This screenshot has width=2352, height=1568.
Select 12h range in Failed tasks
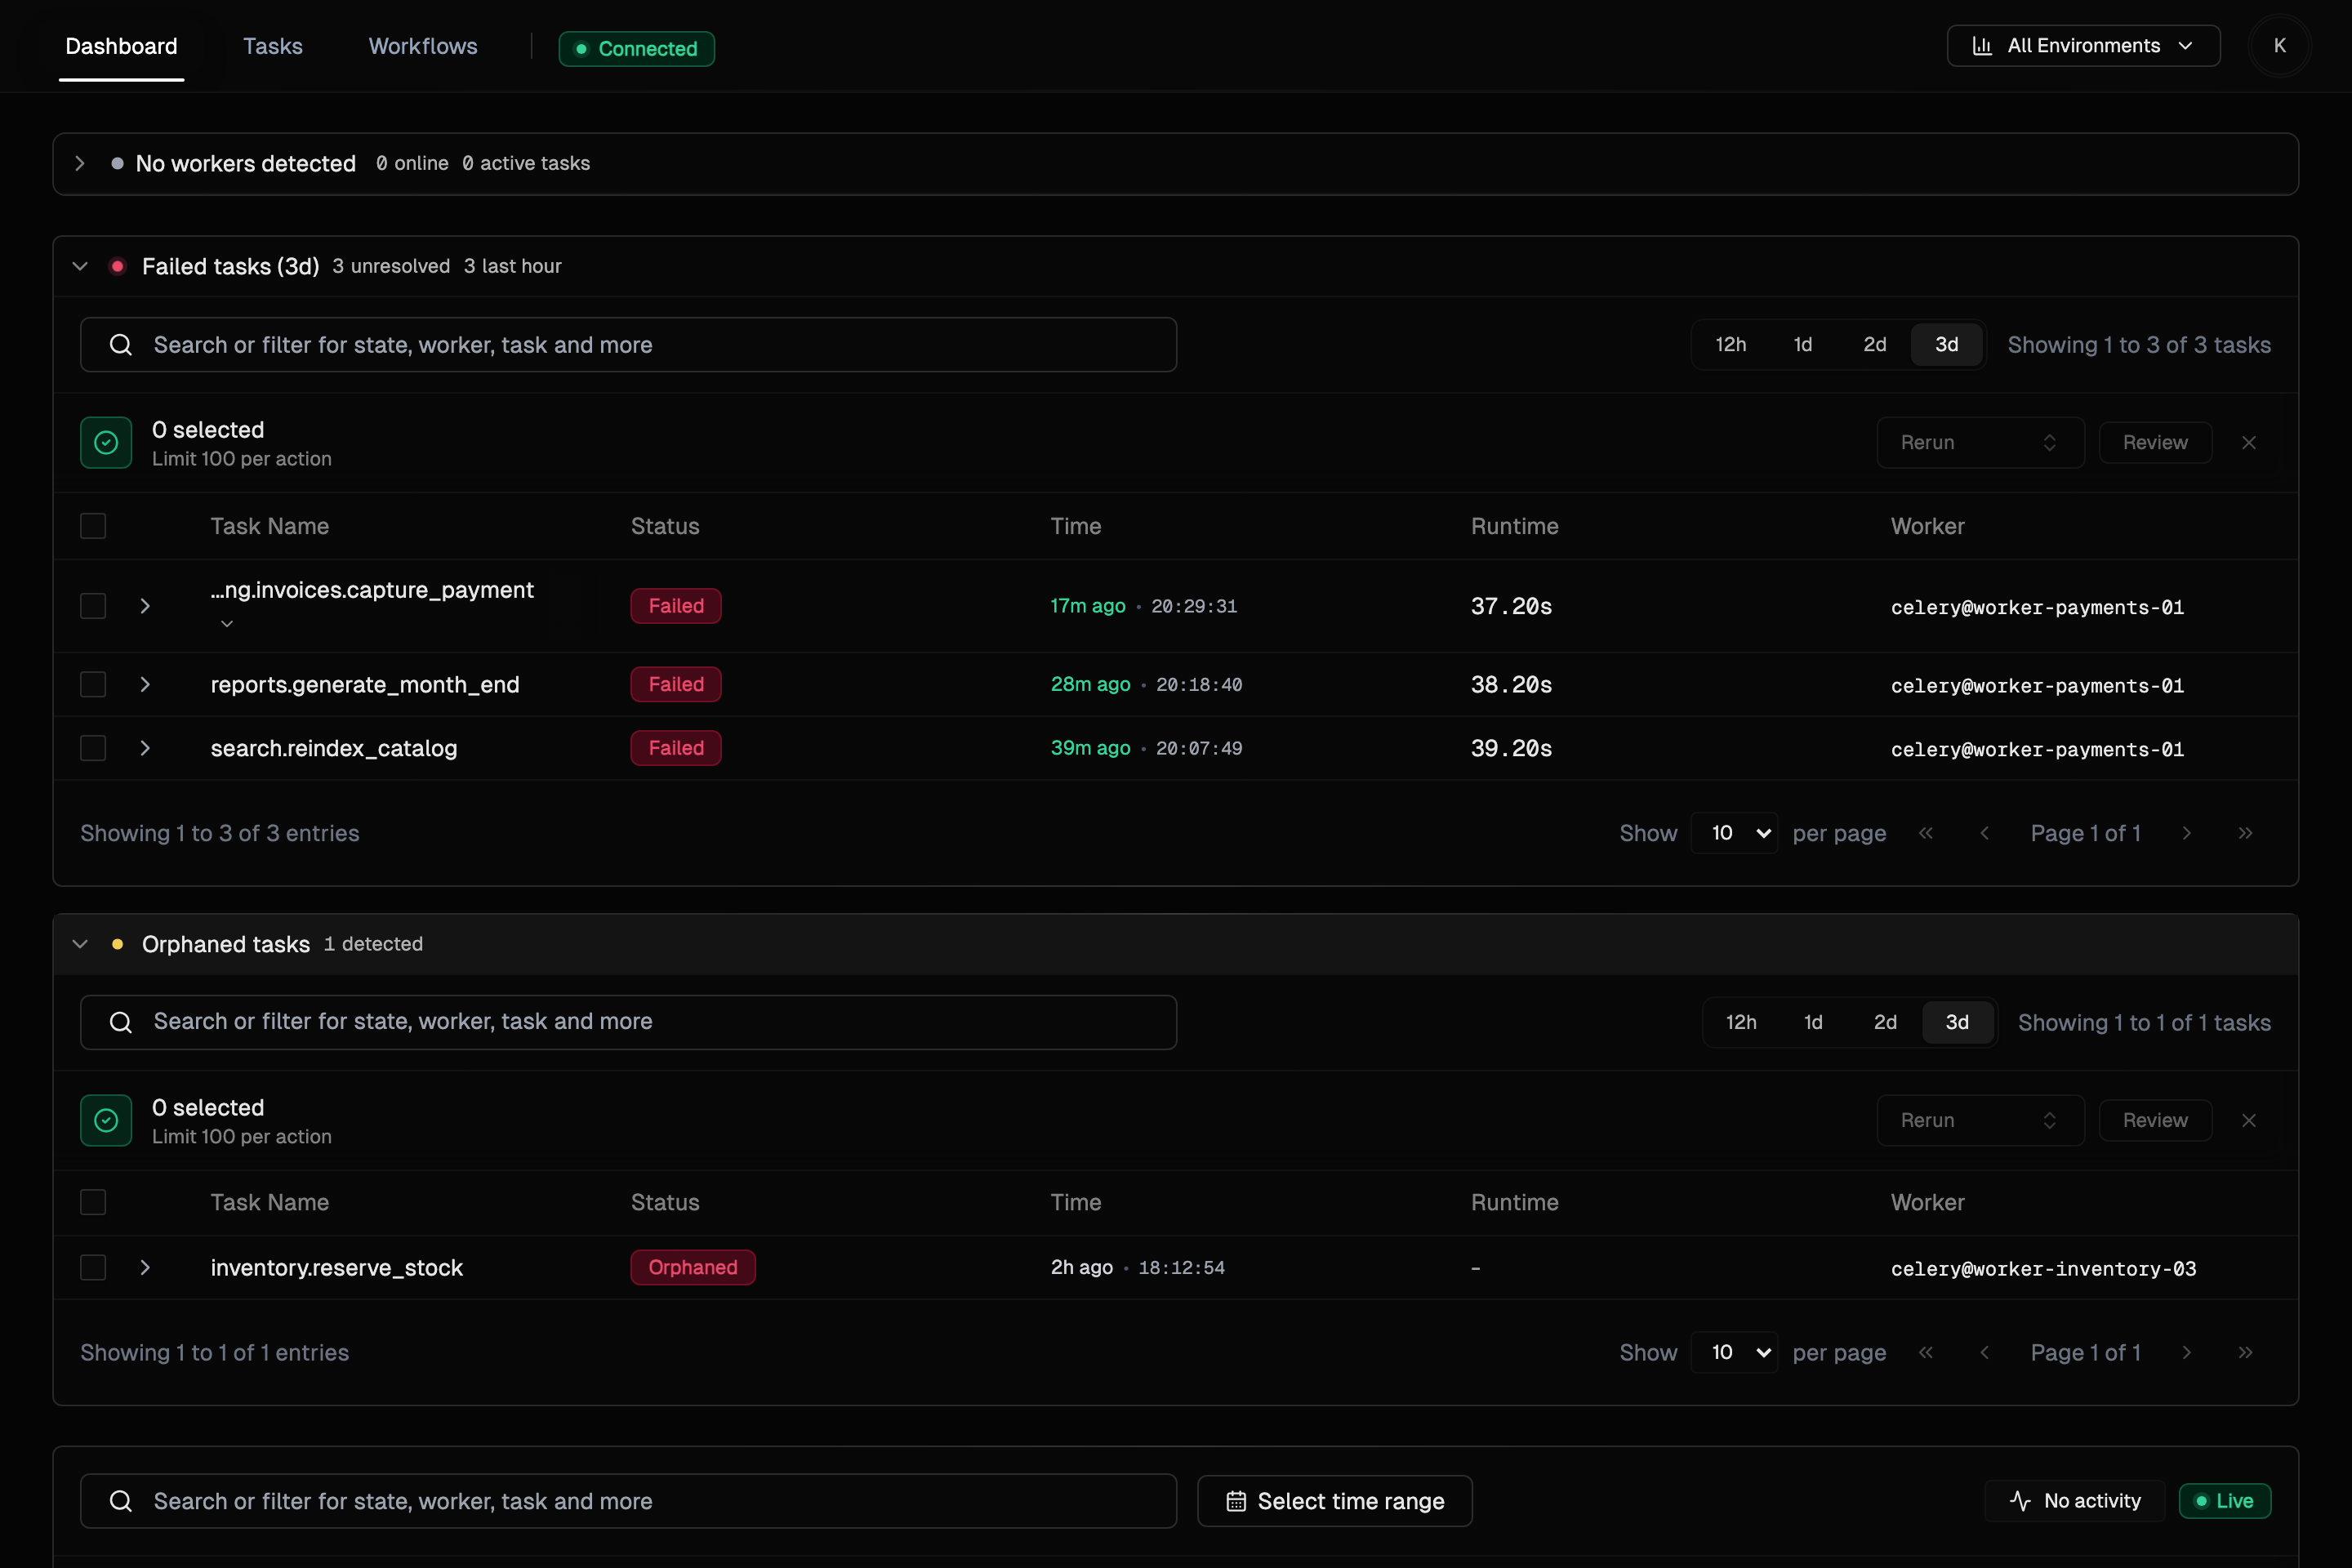[1731, 345]
